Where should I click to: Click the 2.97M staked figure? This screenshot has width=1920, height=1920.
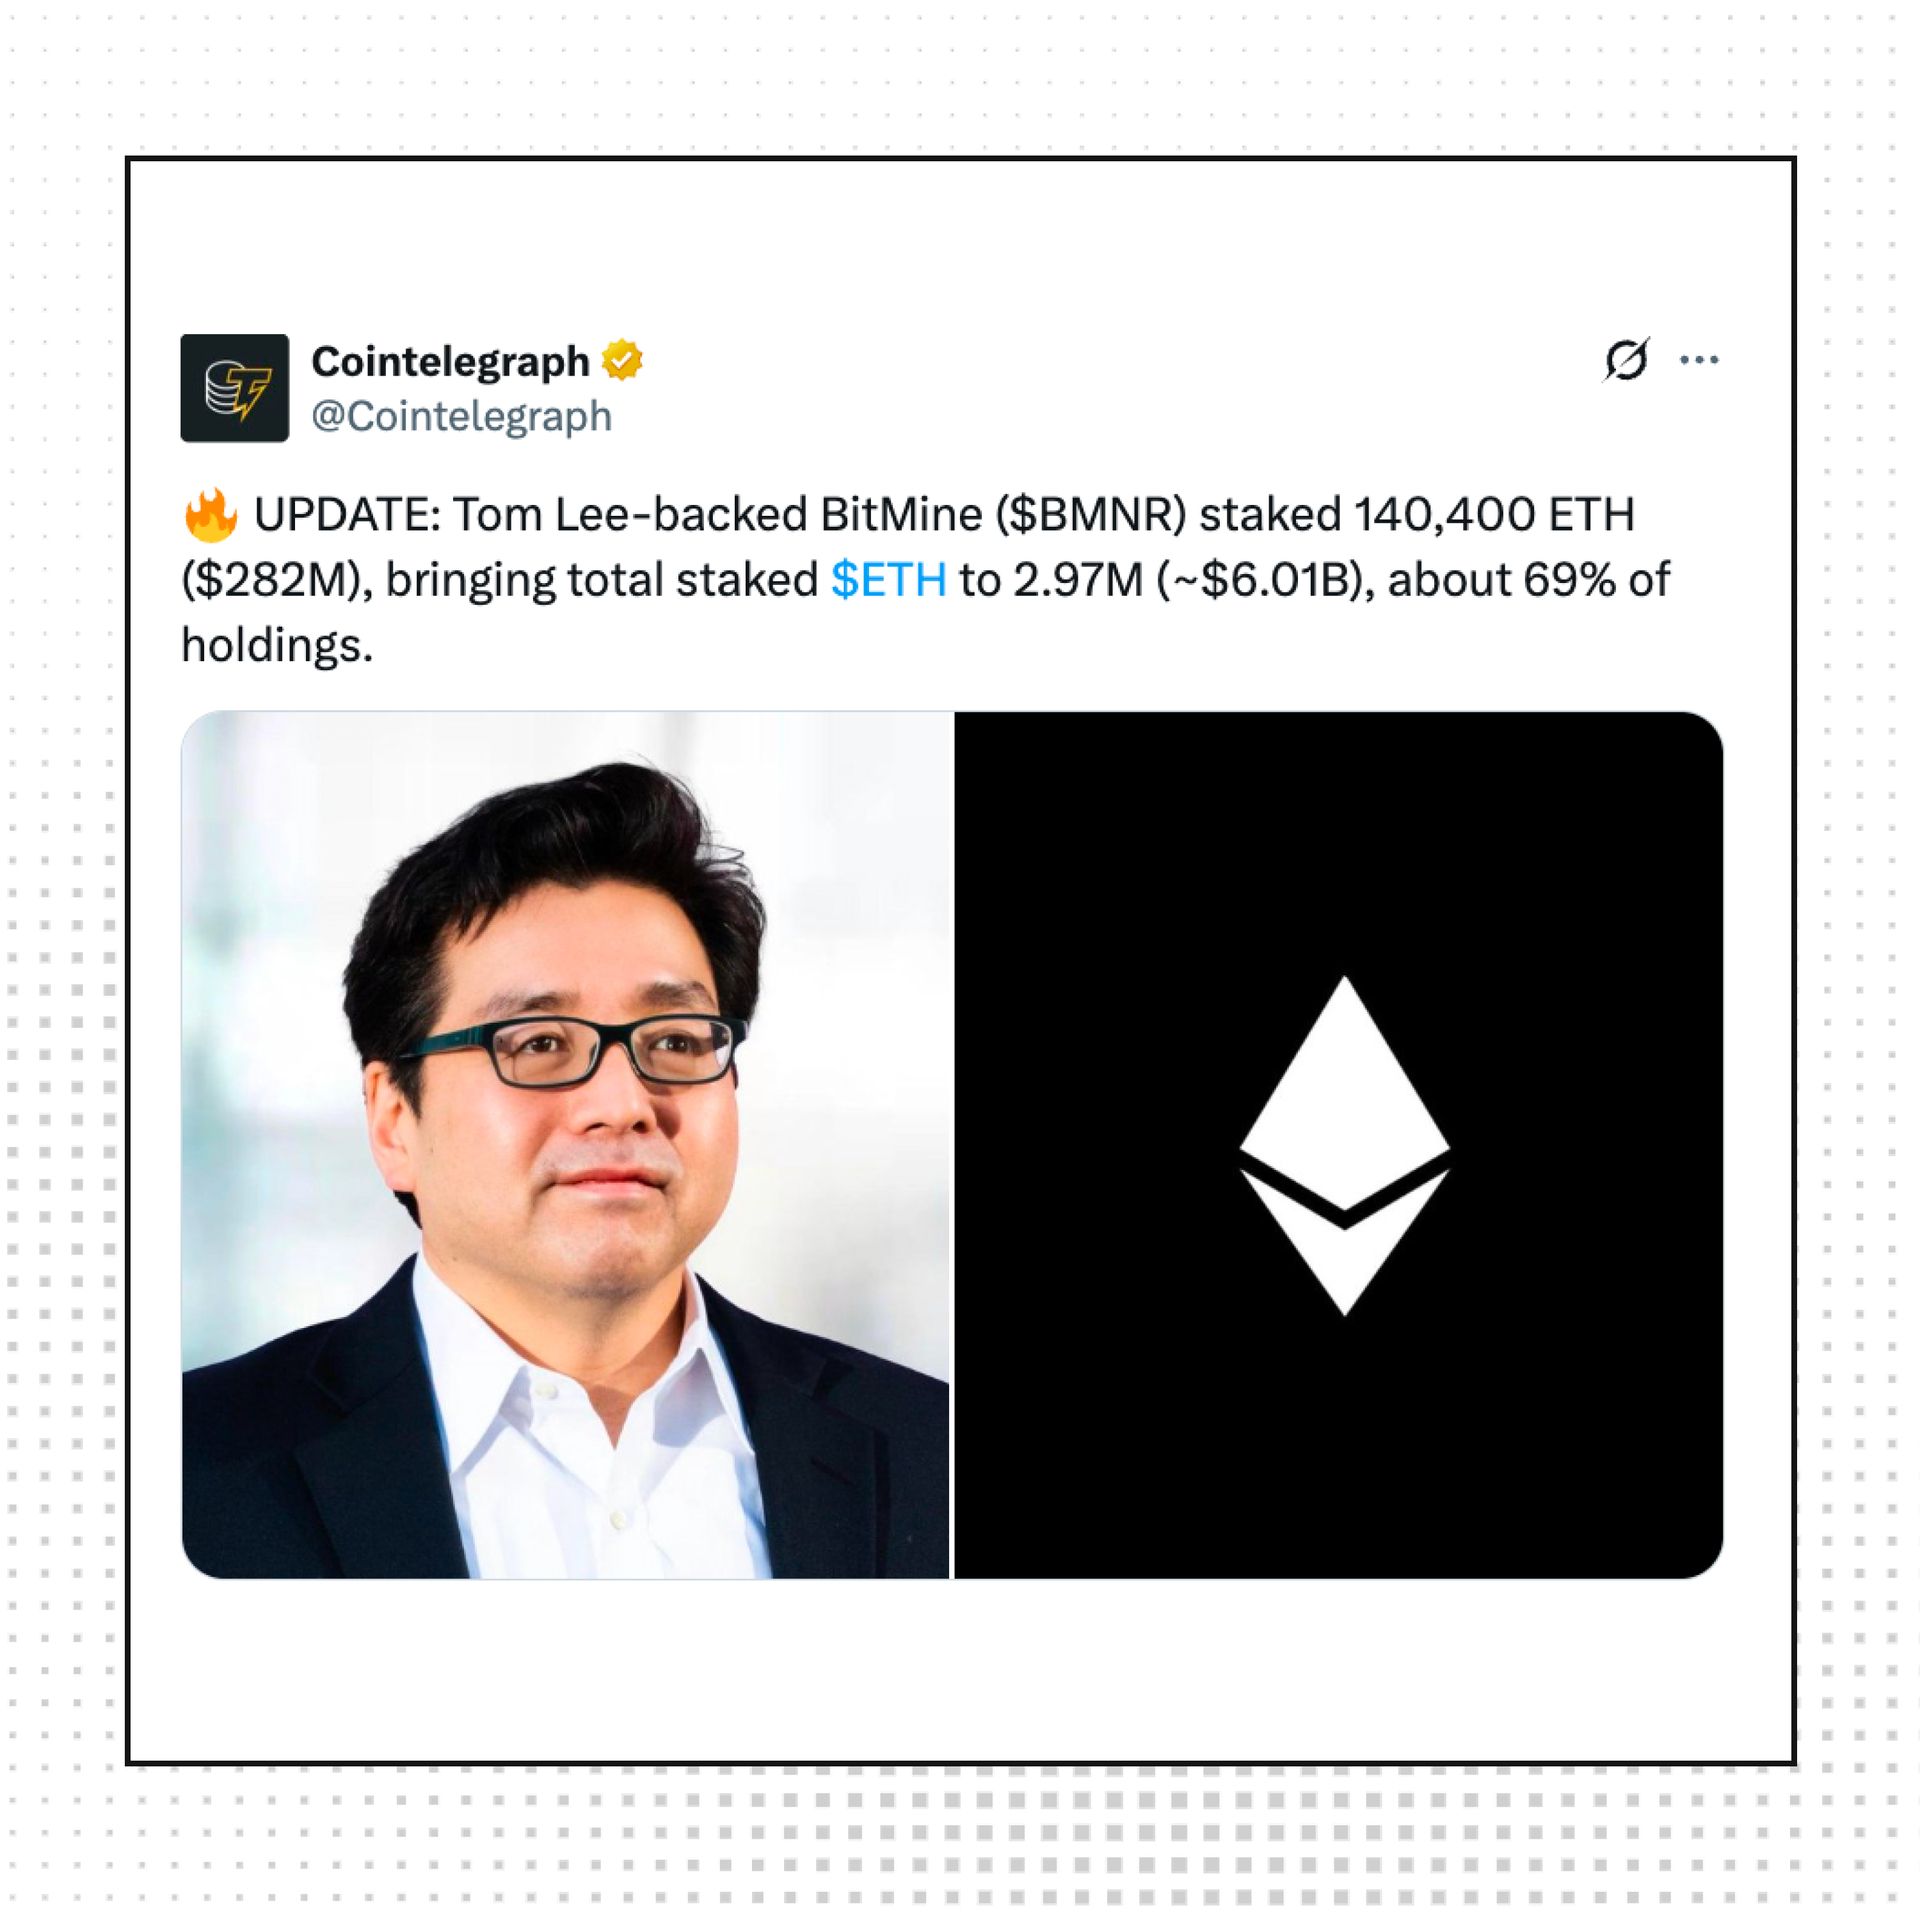[1078, 580]
